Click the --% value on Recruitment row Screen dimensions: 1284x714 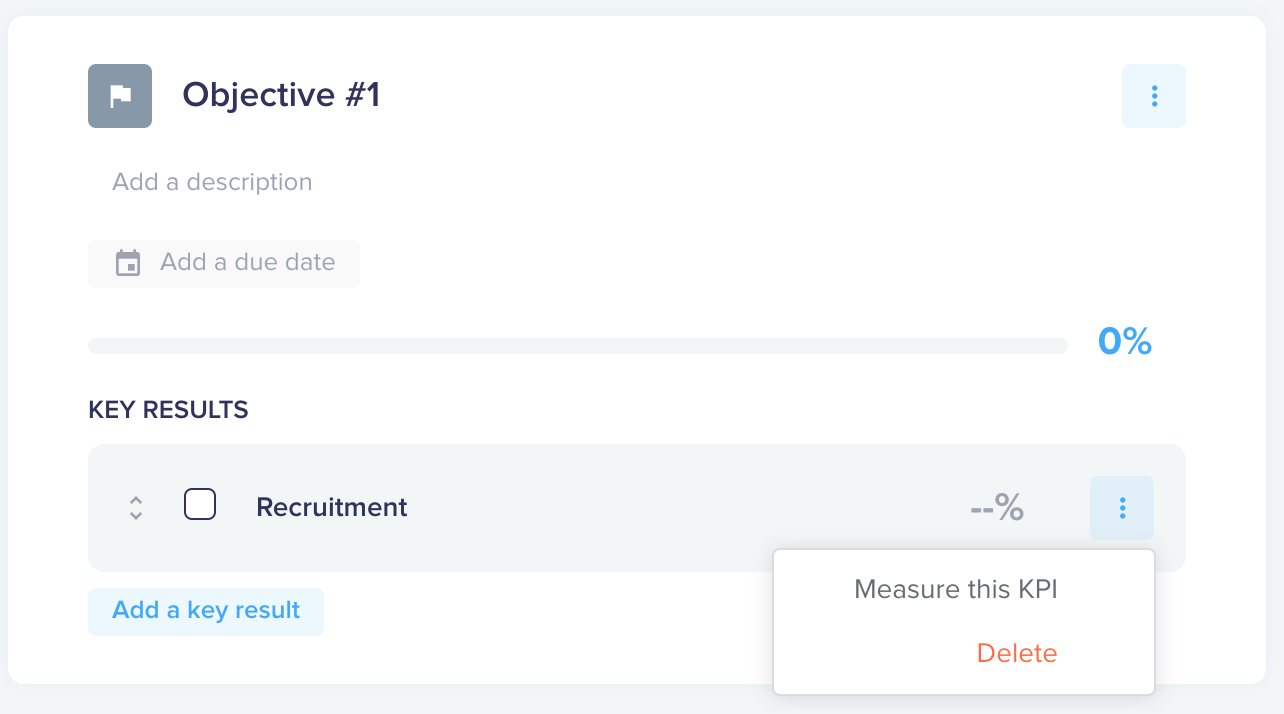point(997,508)
